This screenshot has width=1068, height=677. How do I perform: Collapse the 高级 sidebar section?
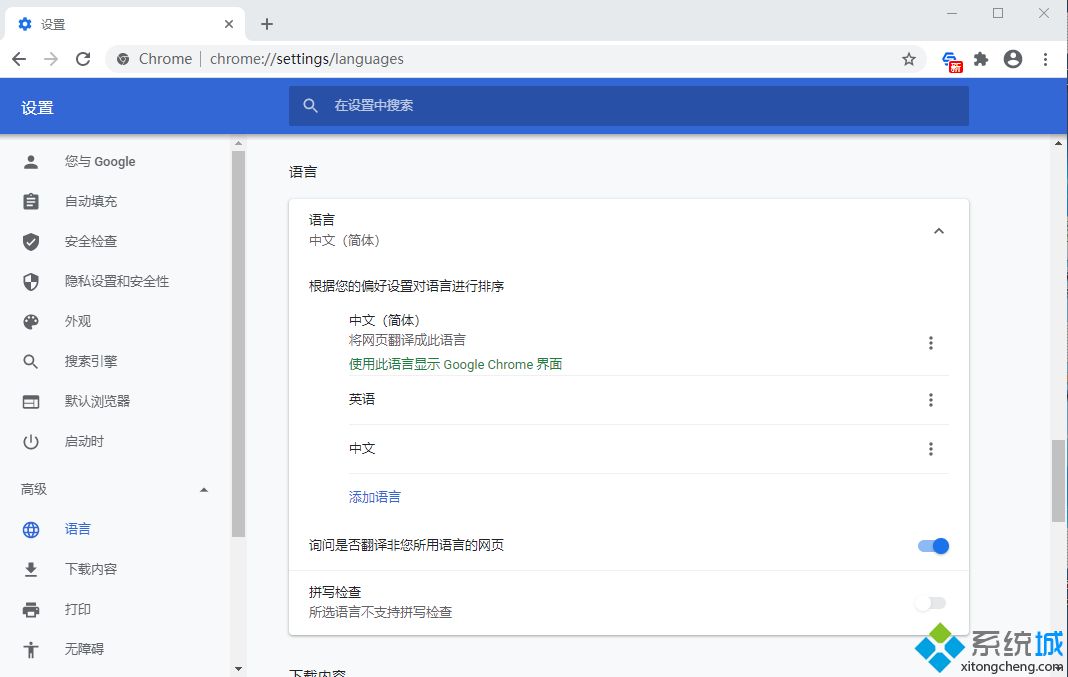(204, 490)
